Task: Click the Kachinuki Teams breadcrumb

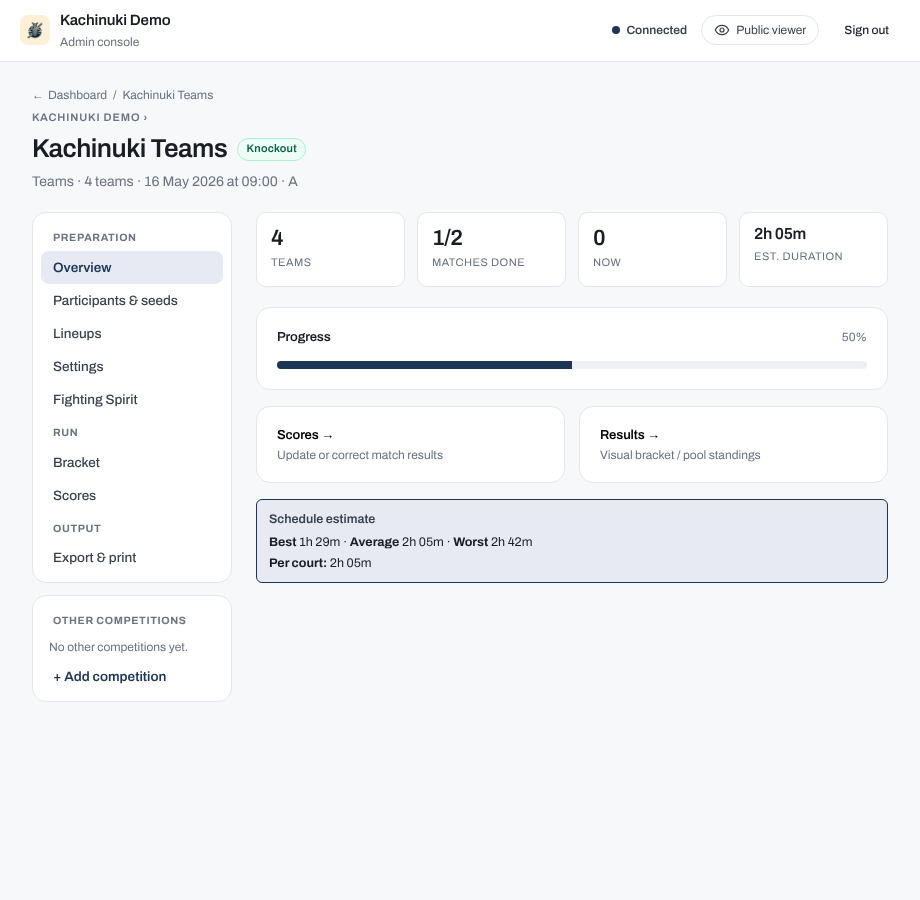Action: pyautogui.click(x=168, y=95)
